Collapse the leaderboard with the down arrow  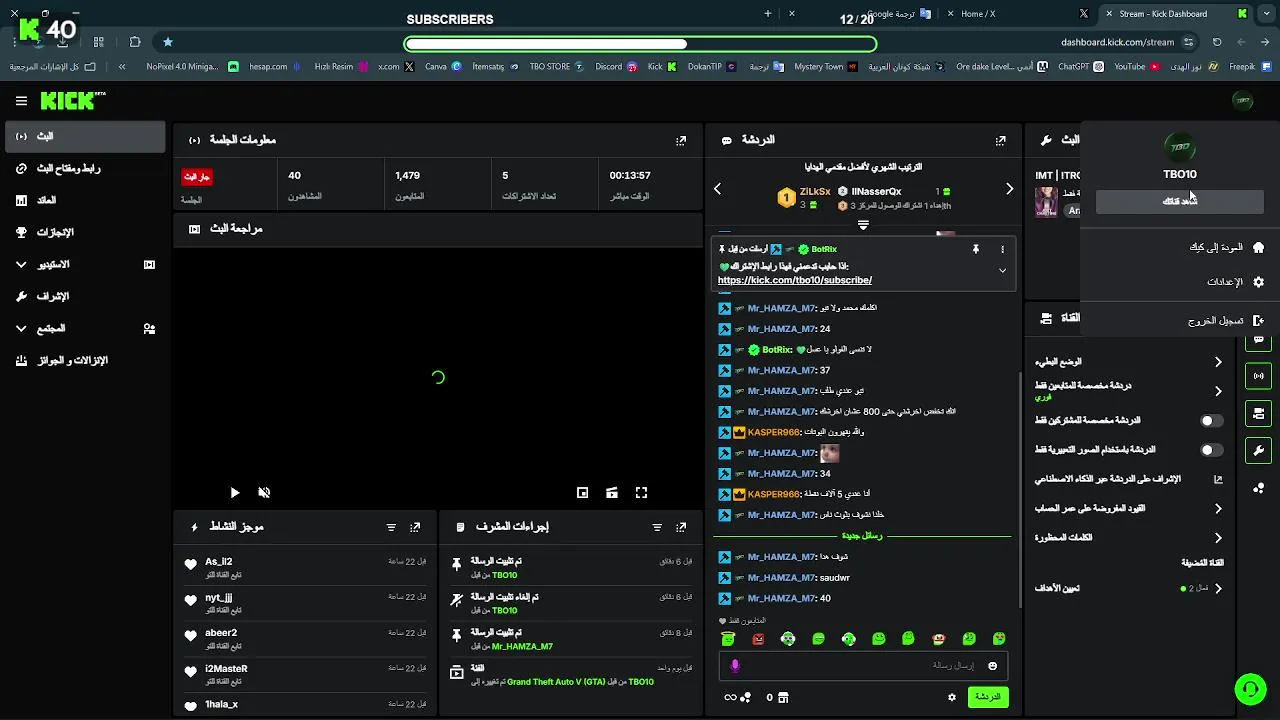[863, 226]
